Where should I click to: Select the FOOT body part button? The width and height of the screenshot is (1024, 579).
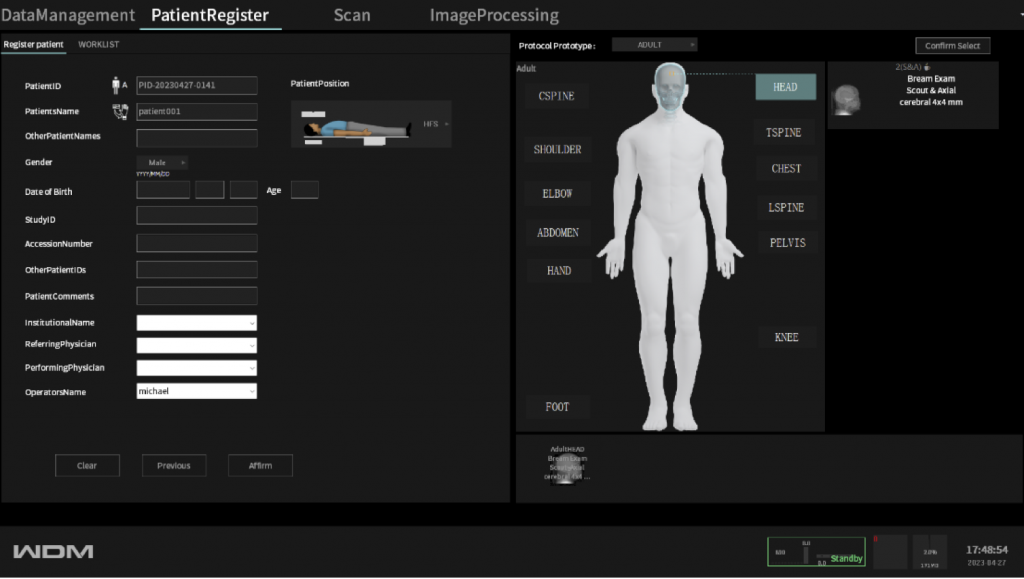[557, 407]
